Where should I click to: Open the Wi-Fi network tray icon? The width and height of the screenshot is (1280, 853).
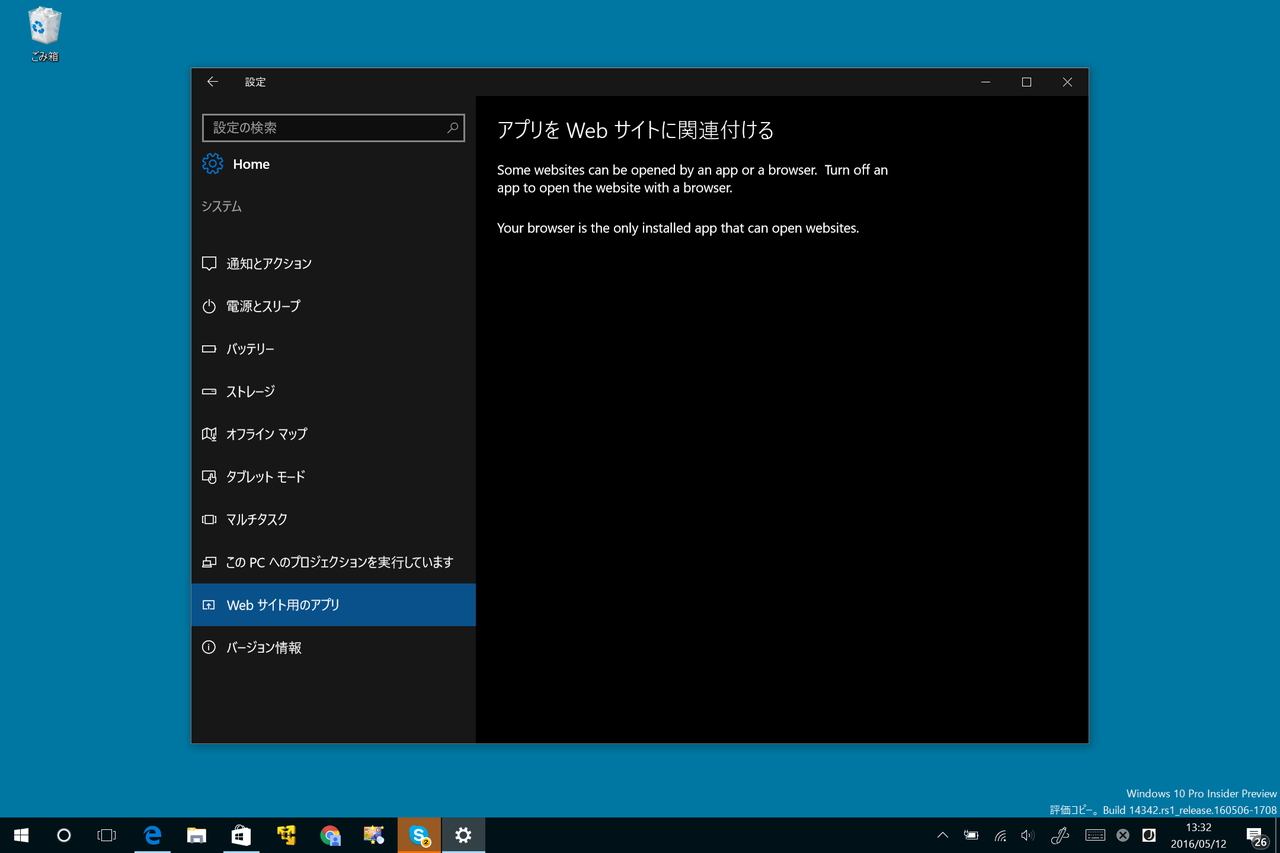tap(1000, 835)
